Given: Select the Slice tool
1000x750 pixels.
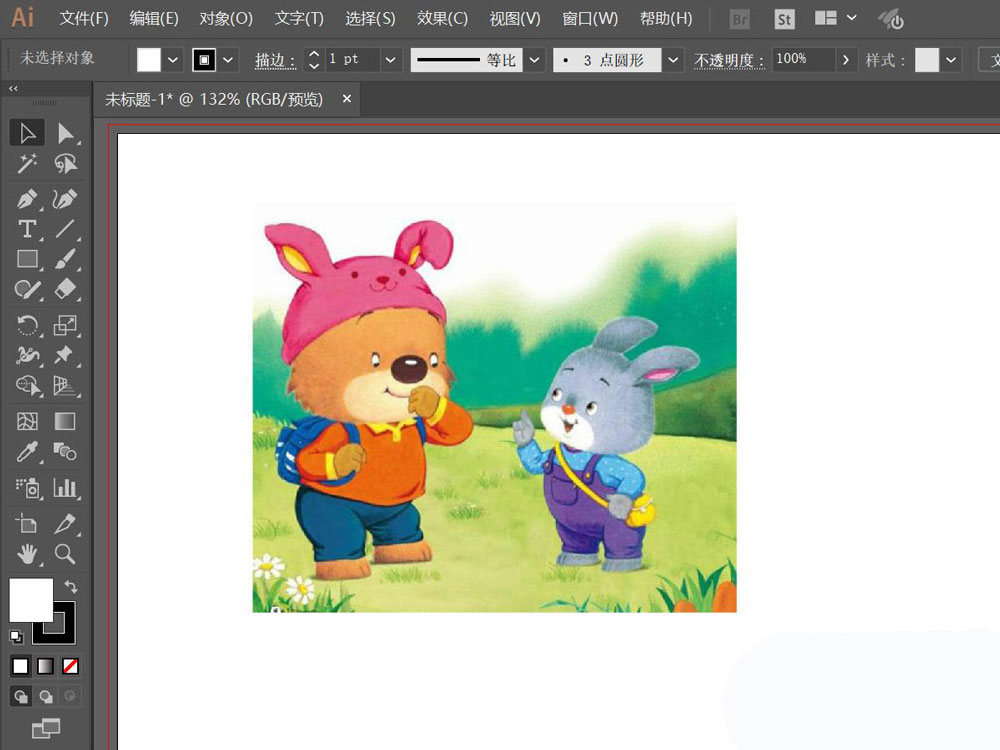Looking at the screenshot, I should pyautogui.click(x=65, y=524).
